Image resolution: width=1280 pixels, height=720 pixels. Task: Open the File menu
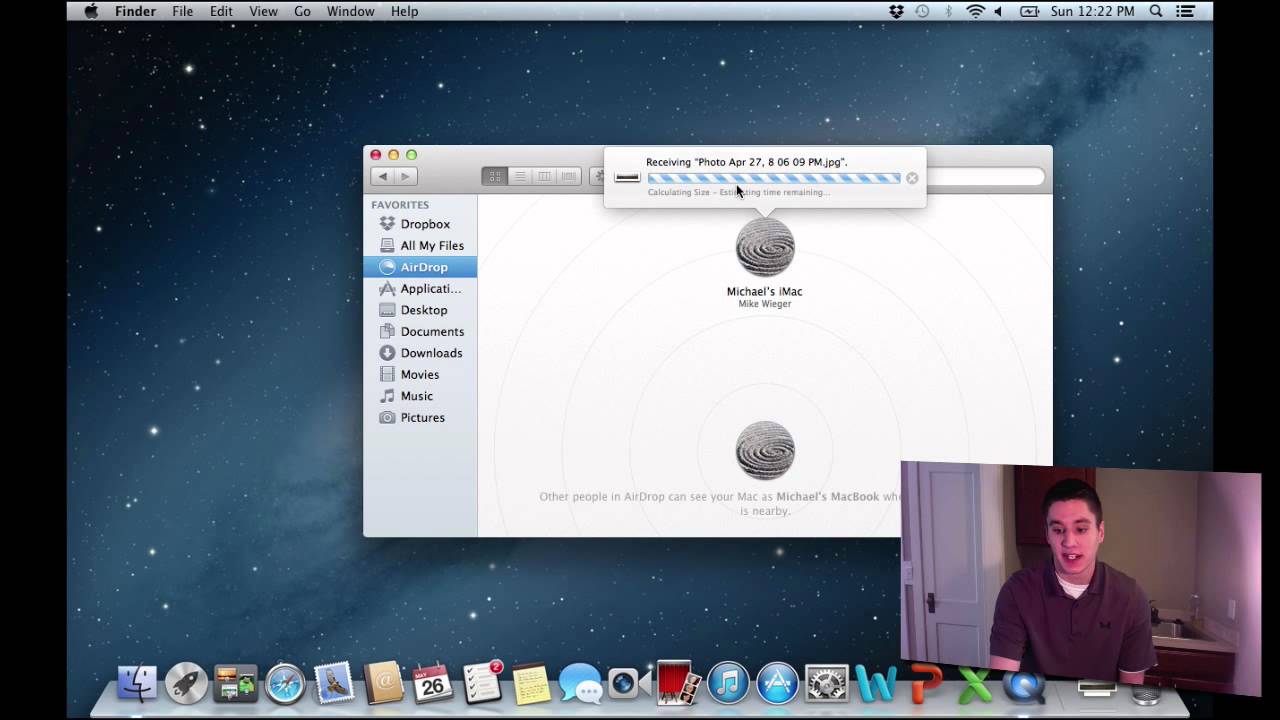[x=182, y=11]
